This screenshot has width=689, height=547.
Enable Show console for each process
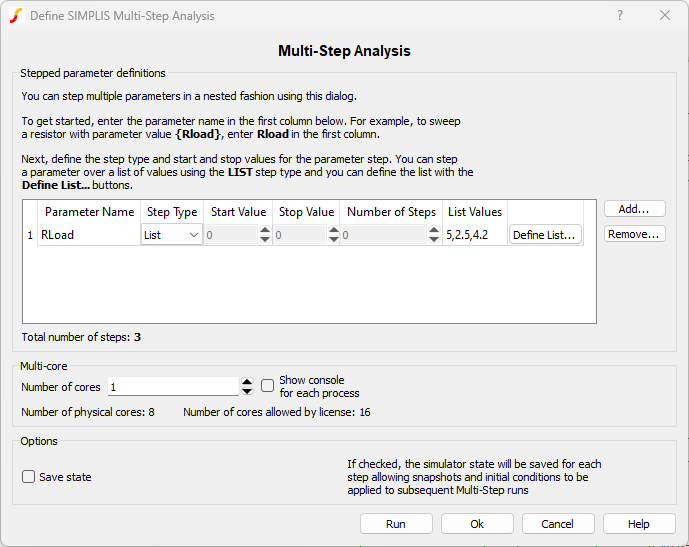[x=267, y=386]
